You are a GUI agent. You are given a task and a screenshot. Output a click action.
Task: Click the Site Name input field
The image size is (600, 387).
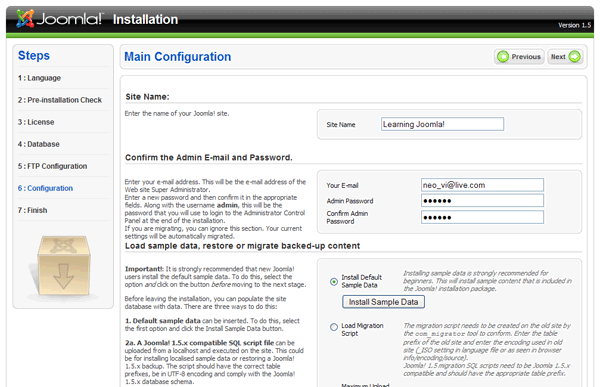click(x=442, y=124)
